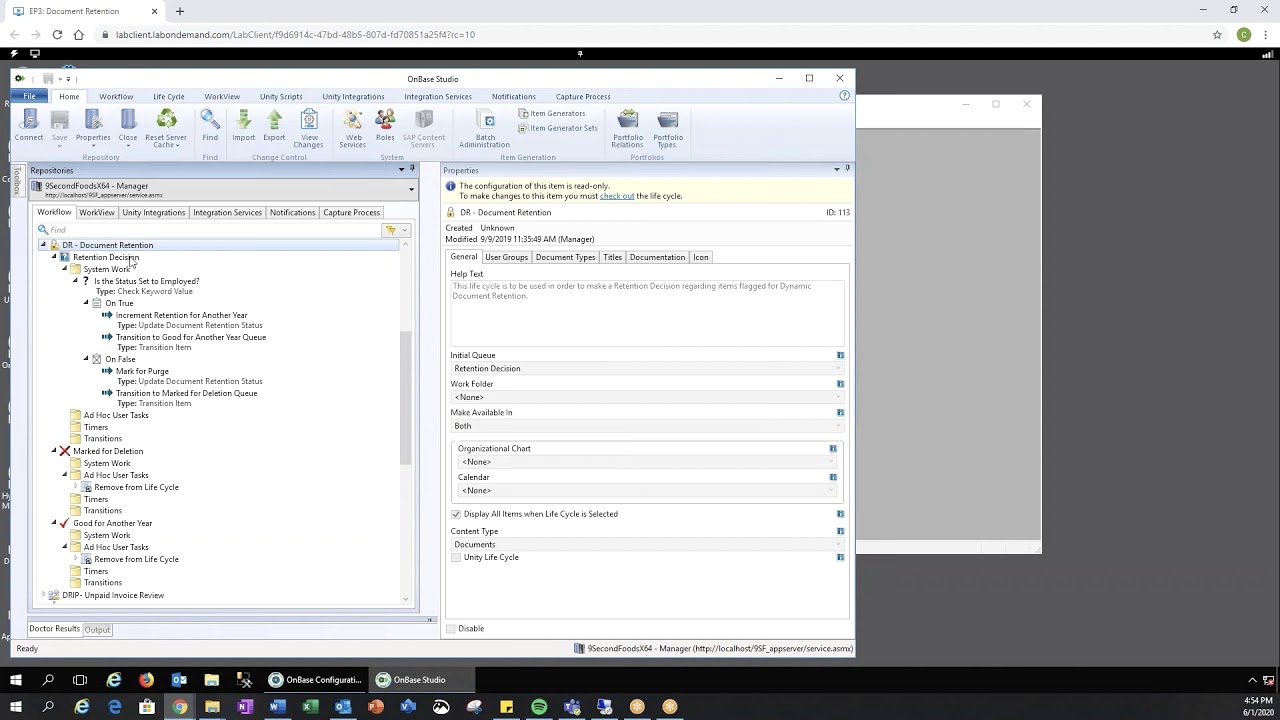Open Web Services
This screenshot has height=720, width=1280.
click(352, 128)
